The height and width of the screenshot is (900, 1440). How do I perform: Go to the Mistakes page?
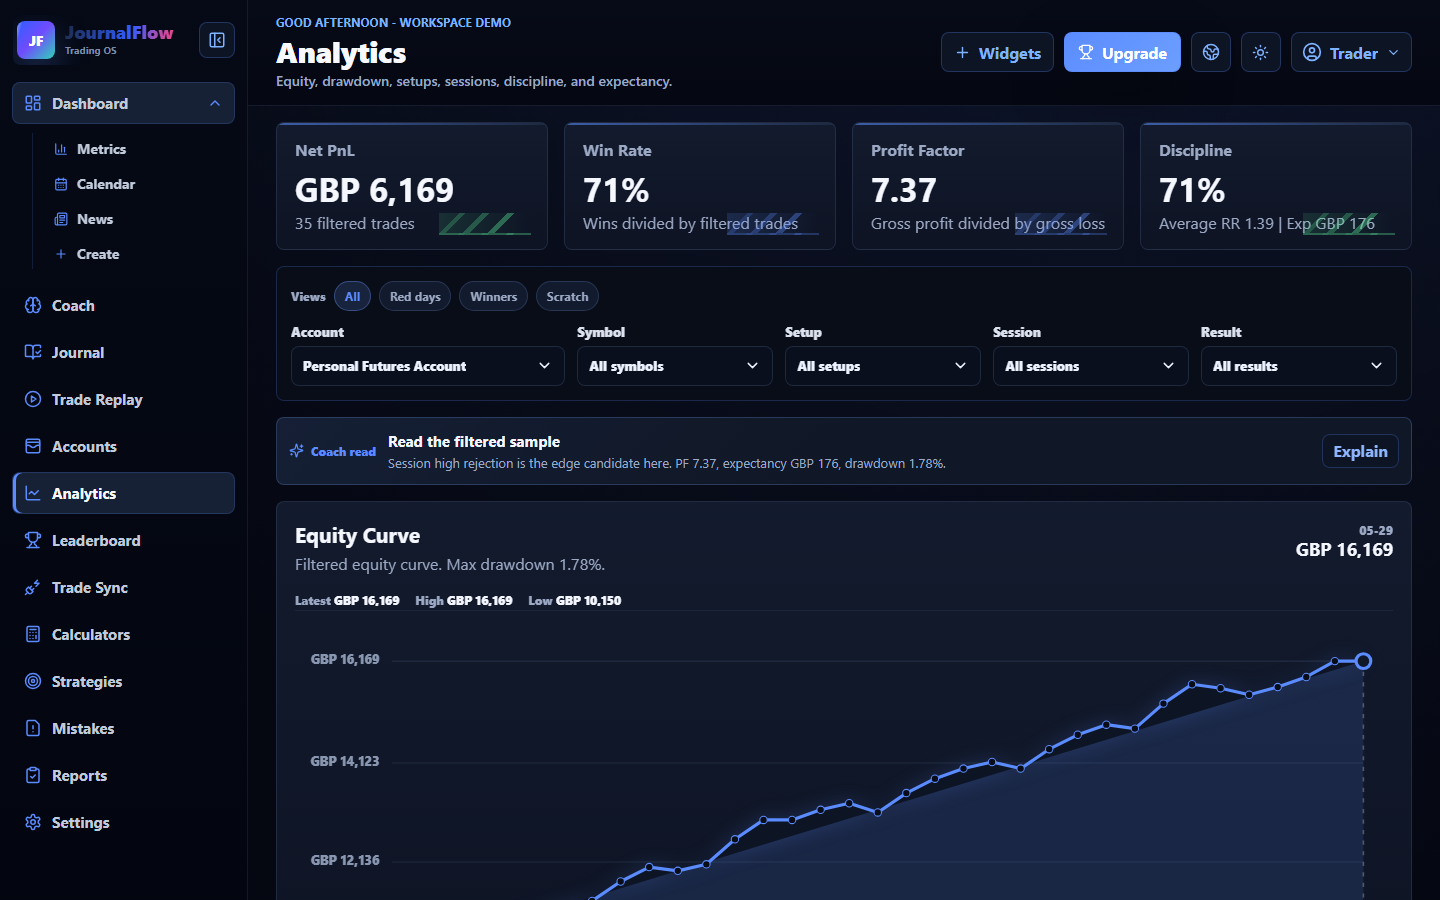click(x=123, y=728)
